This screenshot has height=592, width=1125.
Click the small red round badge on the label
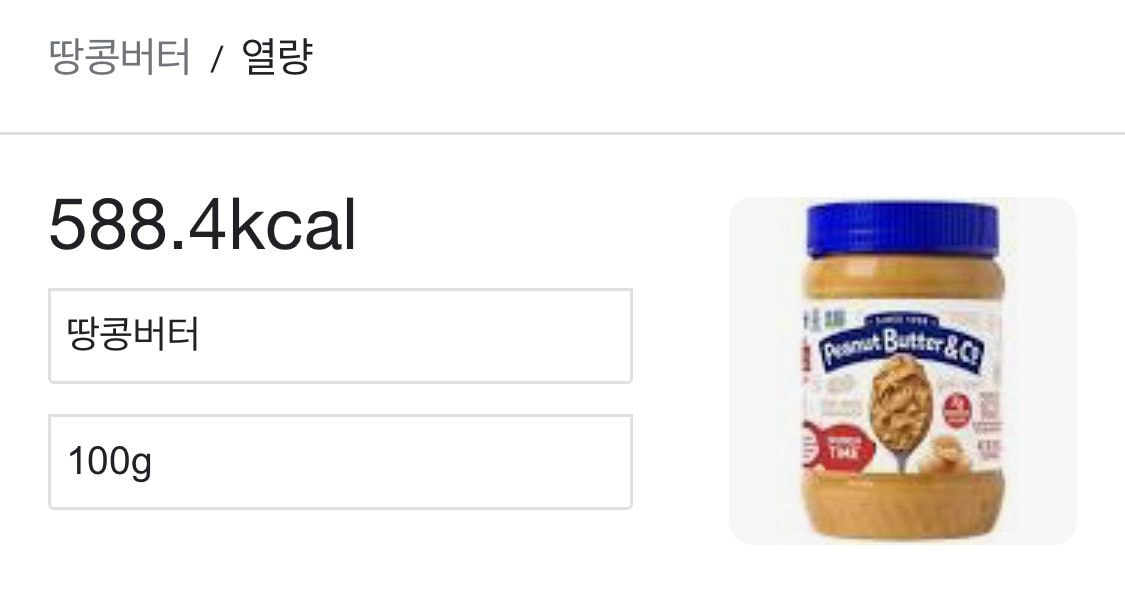click(x=956, y=410)
